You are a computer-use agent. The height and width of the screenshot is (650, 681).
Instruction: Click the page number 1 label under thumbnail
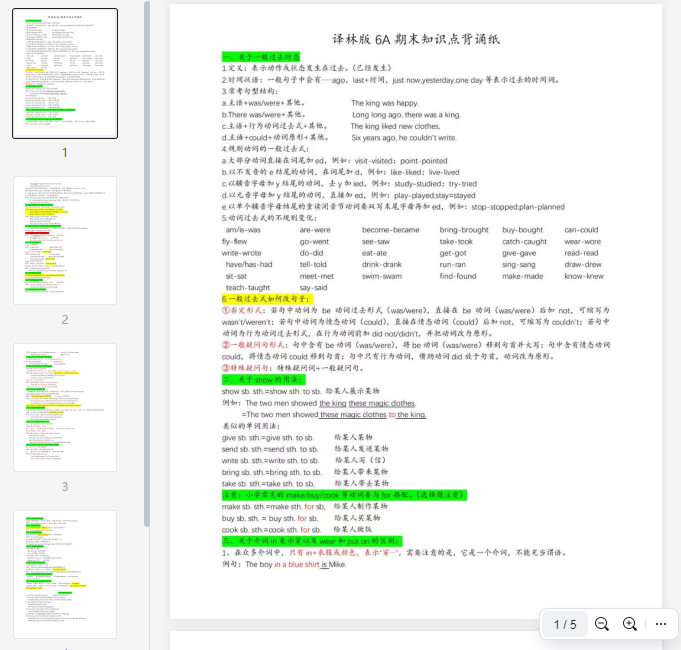pyautogui.click(x=65, y=153)
